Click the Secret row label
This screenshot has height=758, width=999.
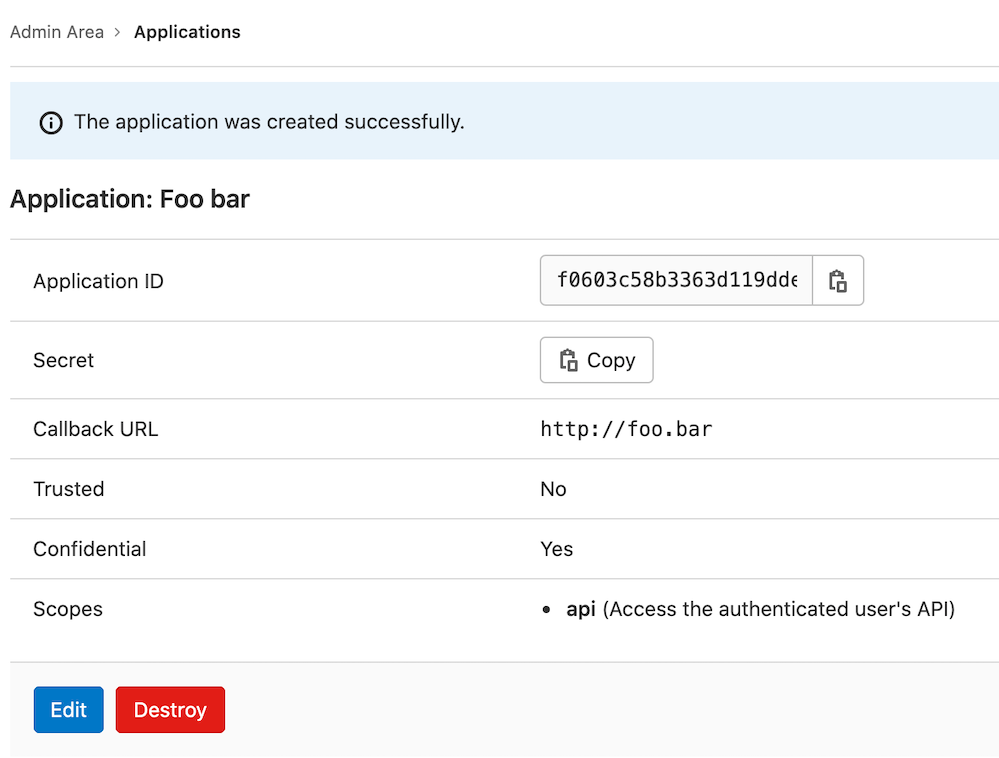(x=63, y=360)
